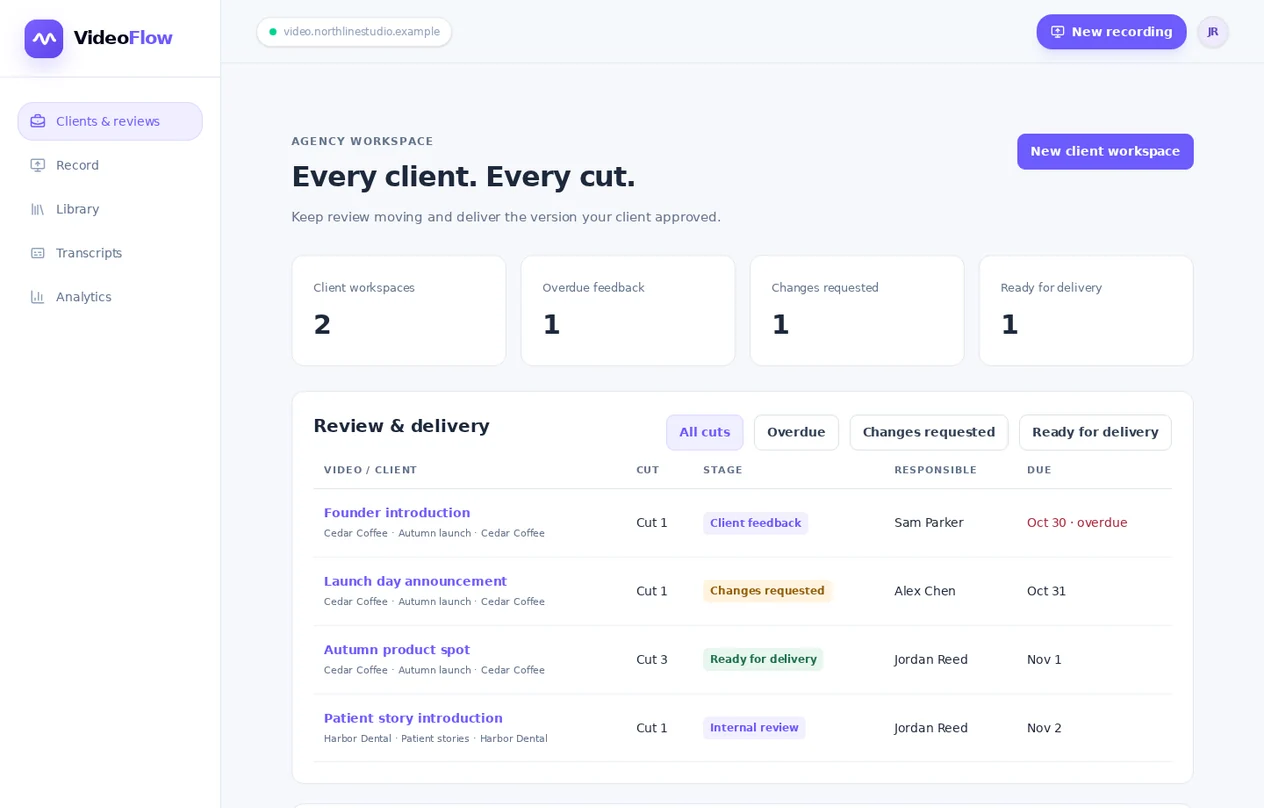Click responsible person Alex Chen

925,591
